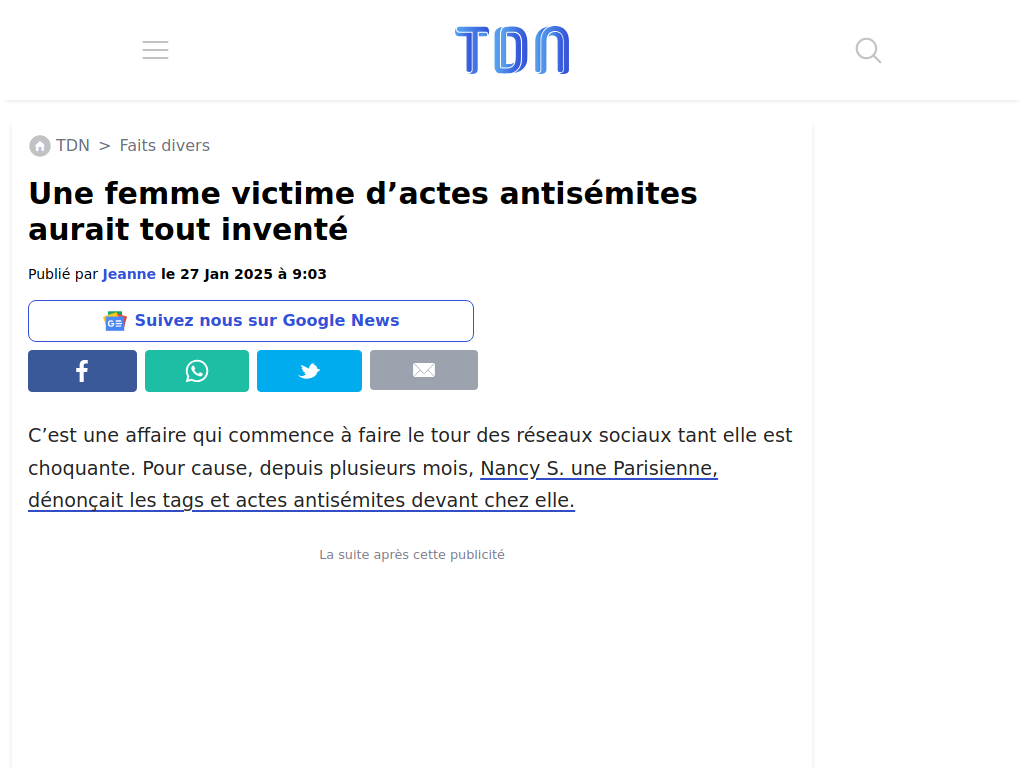Share the article on Twitter

pyautogui.click(x=309, y=371)
